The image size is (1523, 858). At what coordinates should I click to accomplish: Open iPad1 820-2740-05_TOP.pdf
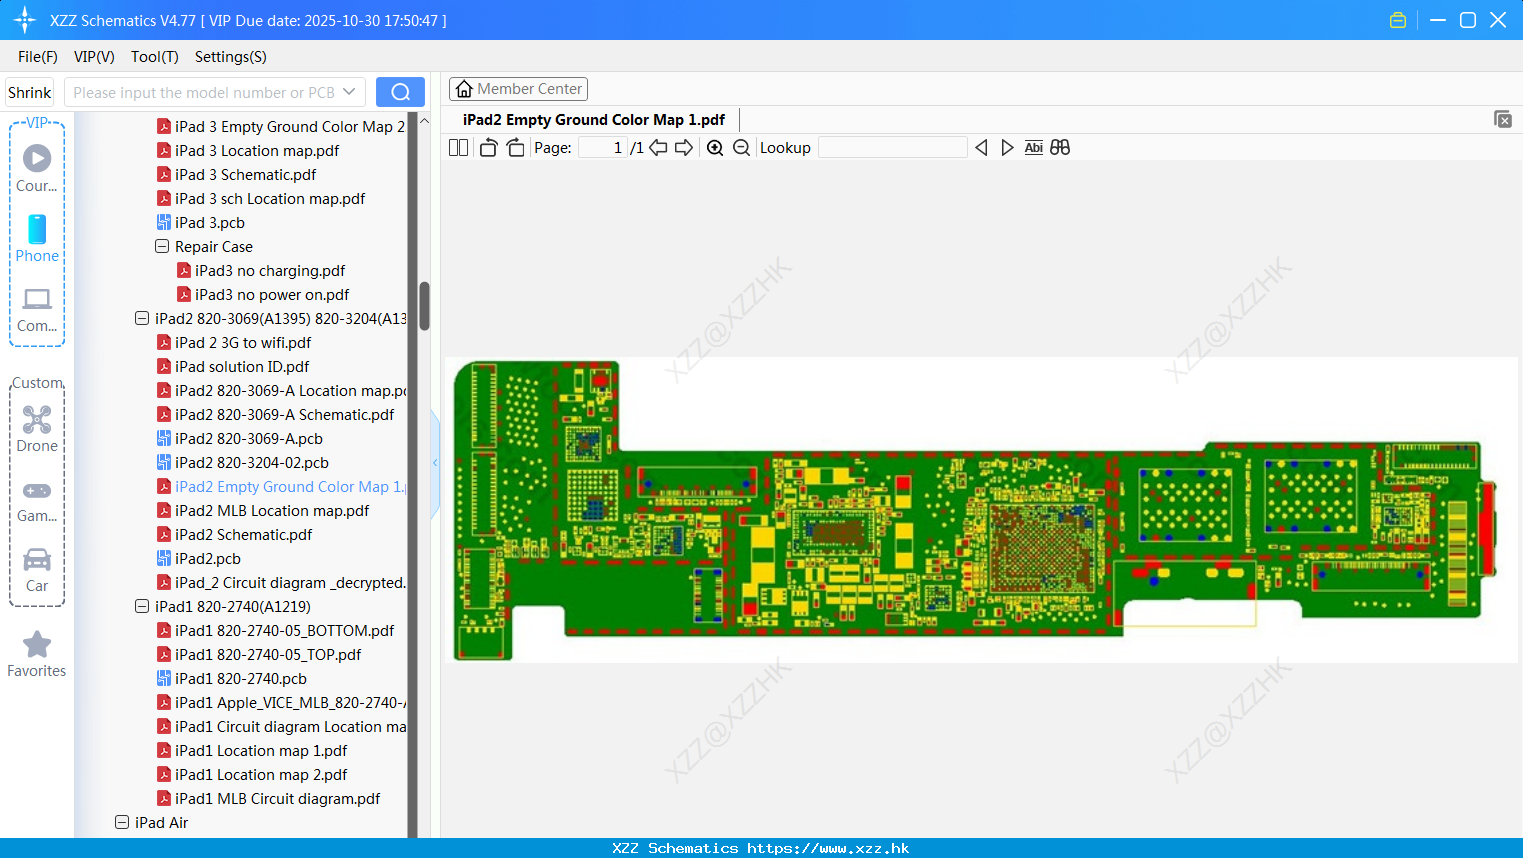259,655
